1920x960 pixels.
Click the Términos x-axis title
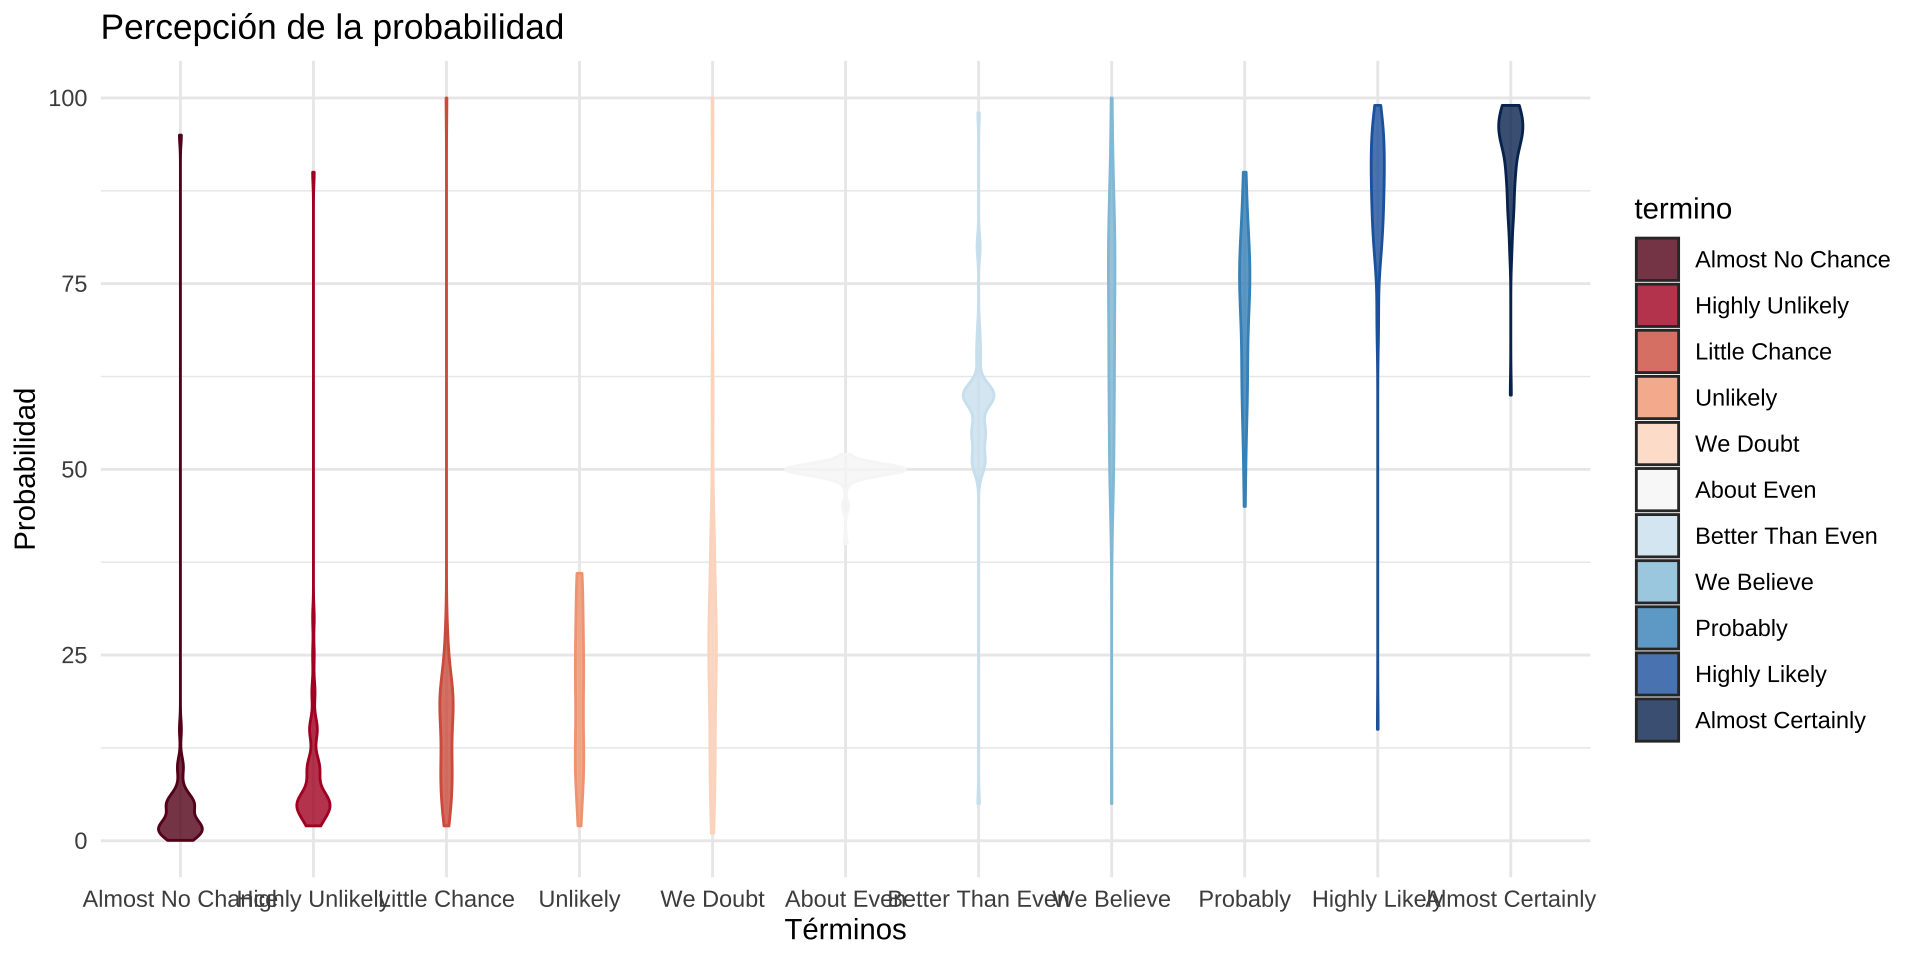845,930
